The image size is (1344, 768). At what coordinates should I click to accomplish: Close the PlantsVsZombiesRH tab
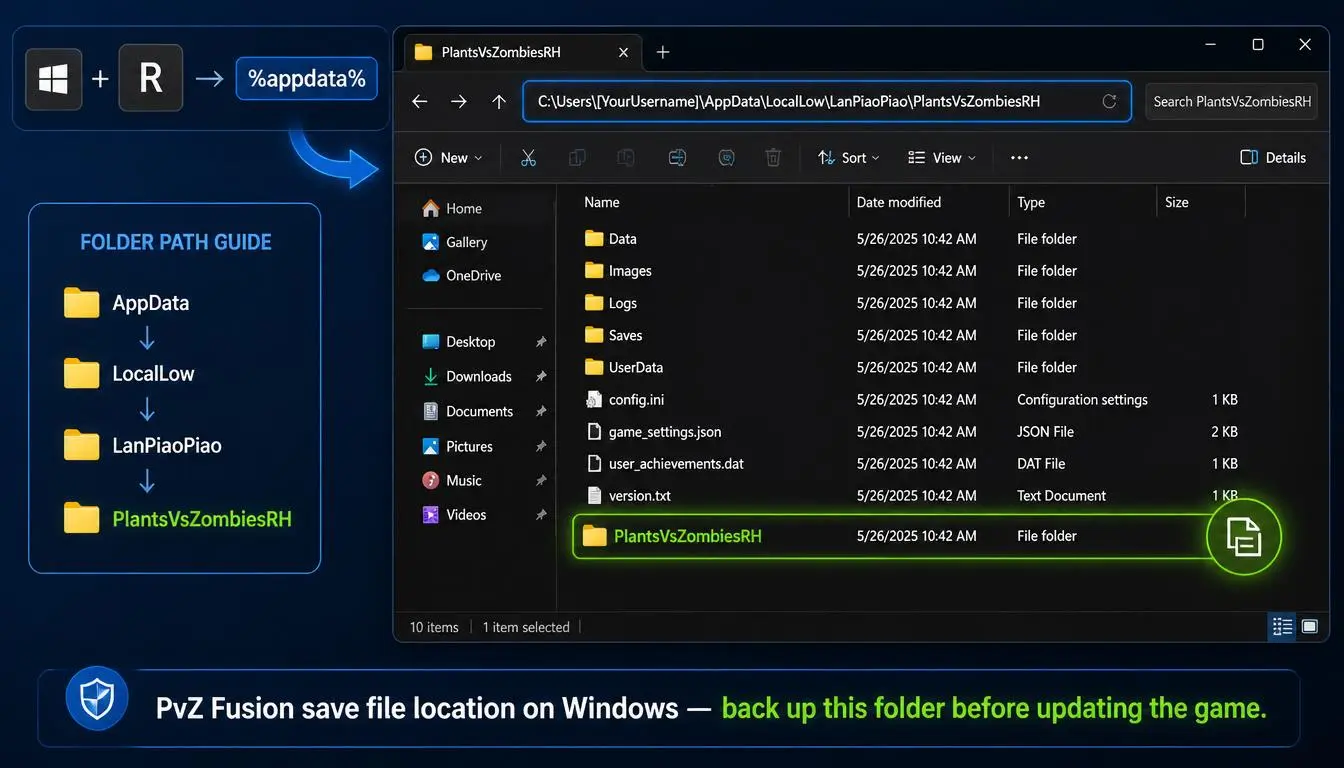(x=624, y=52)
